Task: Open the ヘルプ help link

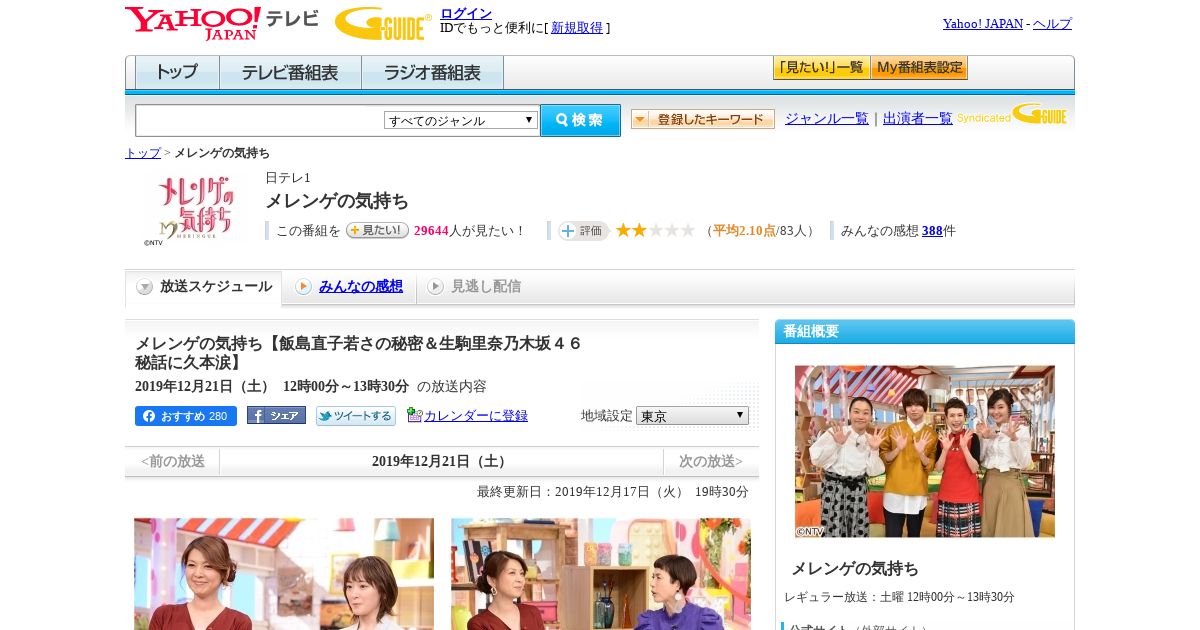Action: 1052,24
